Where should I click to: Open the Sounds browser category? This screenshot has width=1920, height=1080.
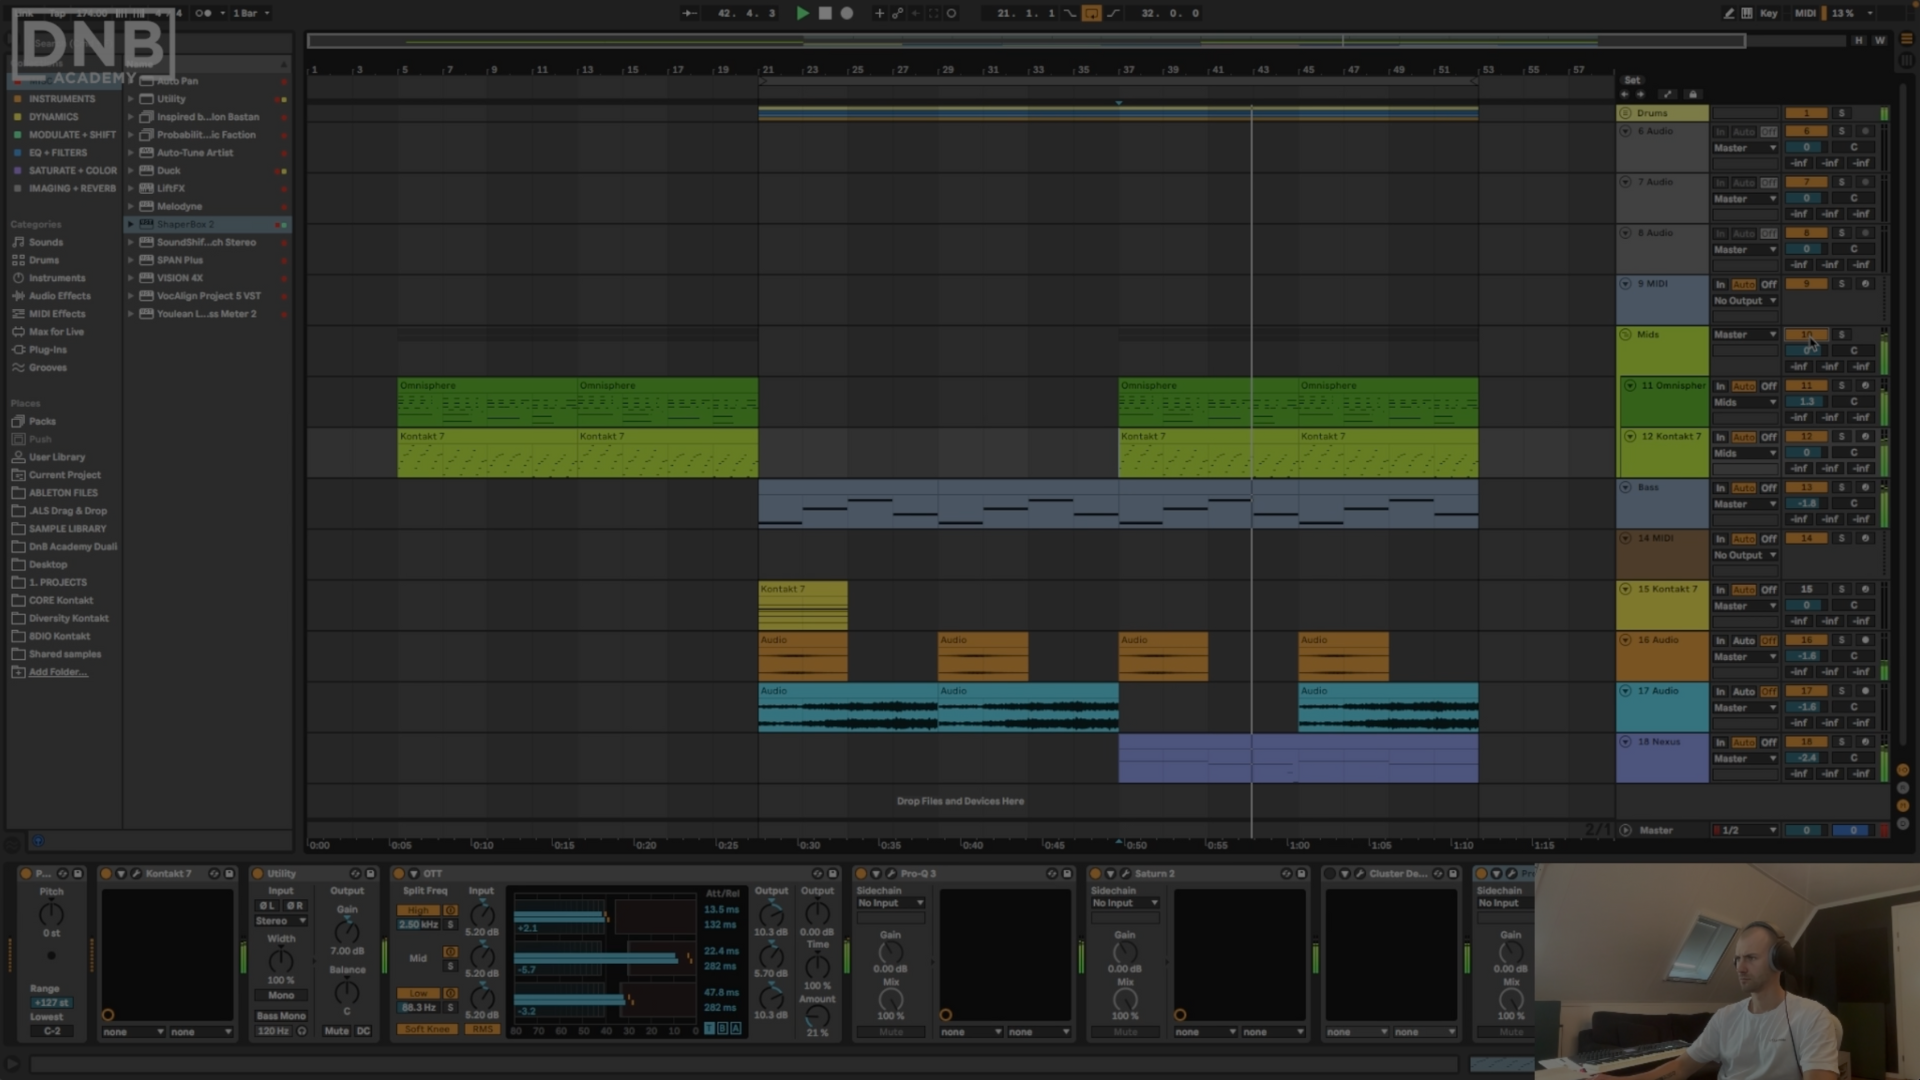click(46, 242)
